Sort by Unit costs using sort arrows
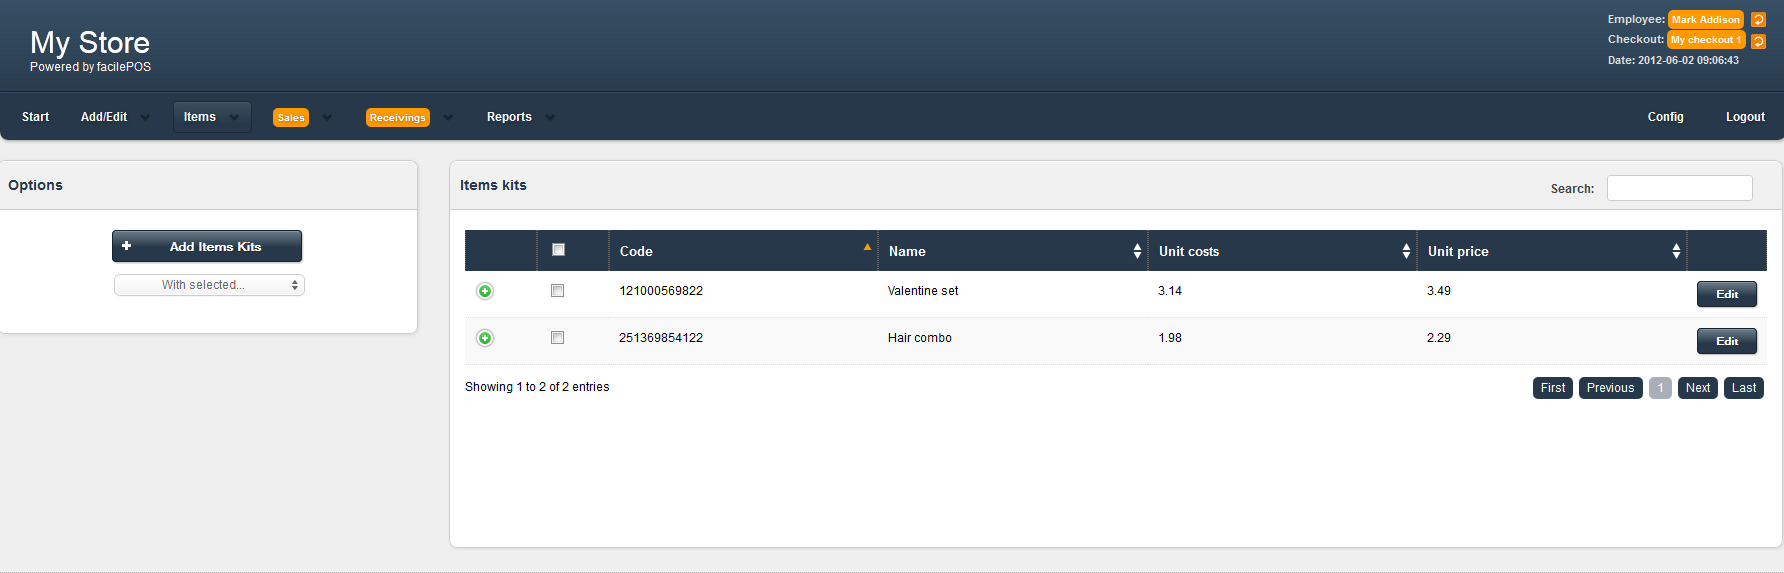 point(1406,251)
